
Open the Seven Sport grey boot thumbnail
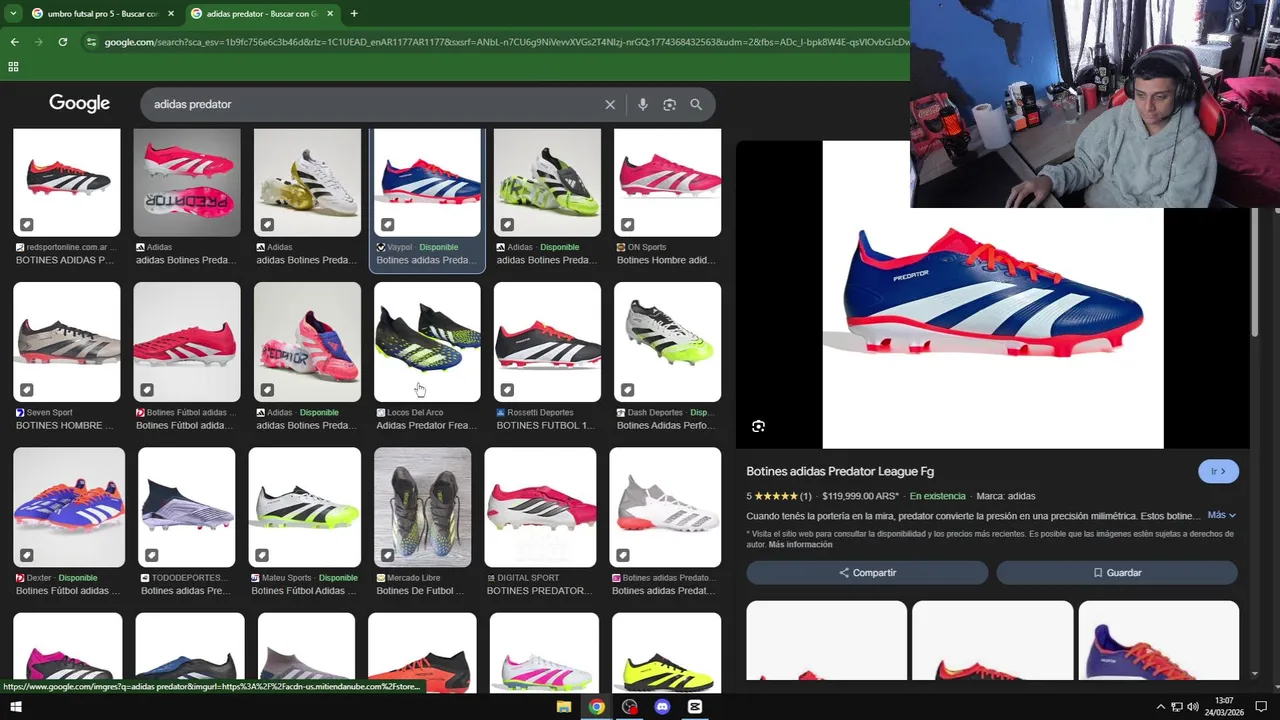(x=67, y=342)
